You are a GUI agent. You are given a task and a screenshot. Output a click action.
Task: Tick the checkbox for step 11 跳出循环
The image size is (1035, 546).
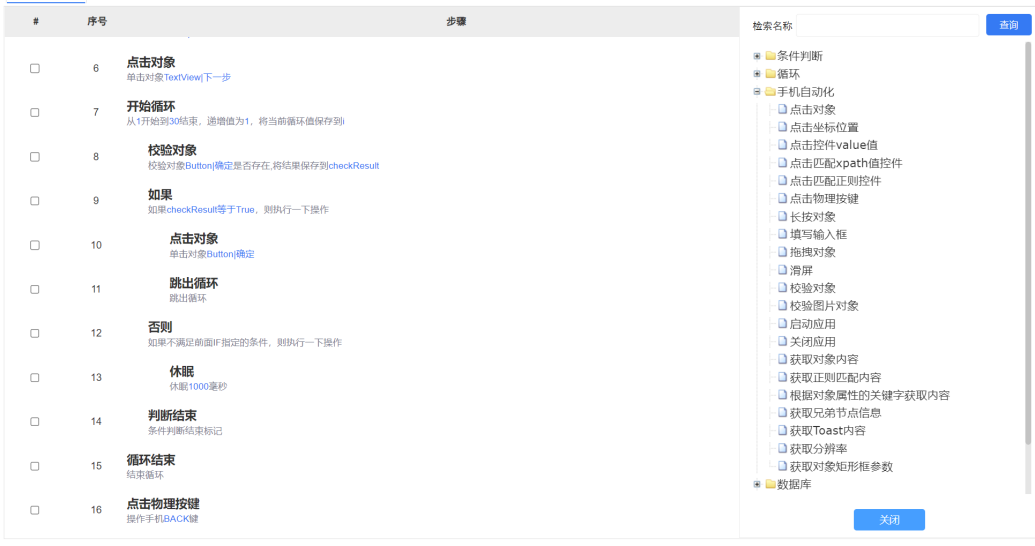click(x=35, y=289)
